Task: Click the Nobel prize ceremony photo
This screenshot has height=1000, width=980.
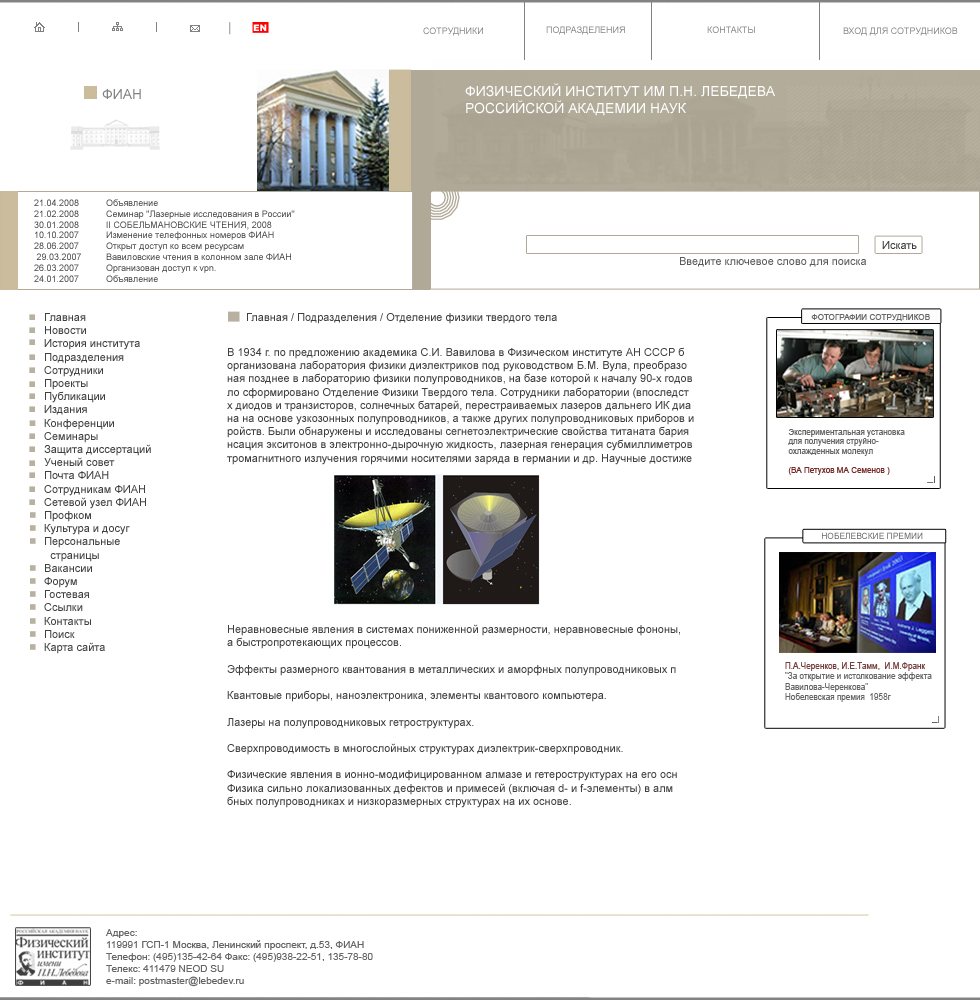Action: tap(855, 600)
